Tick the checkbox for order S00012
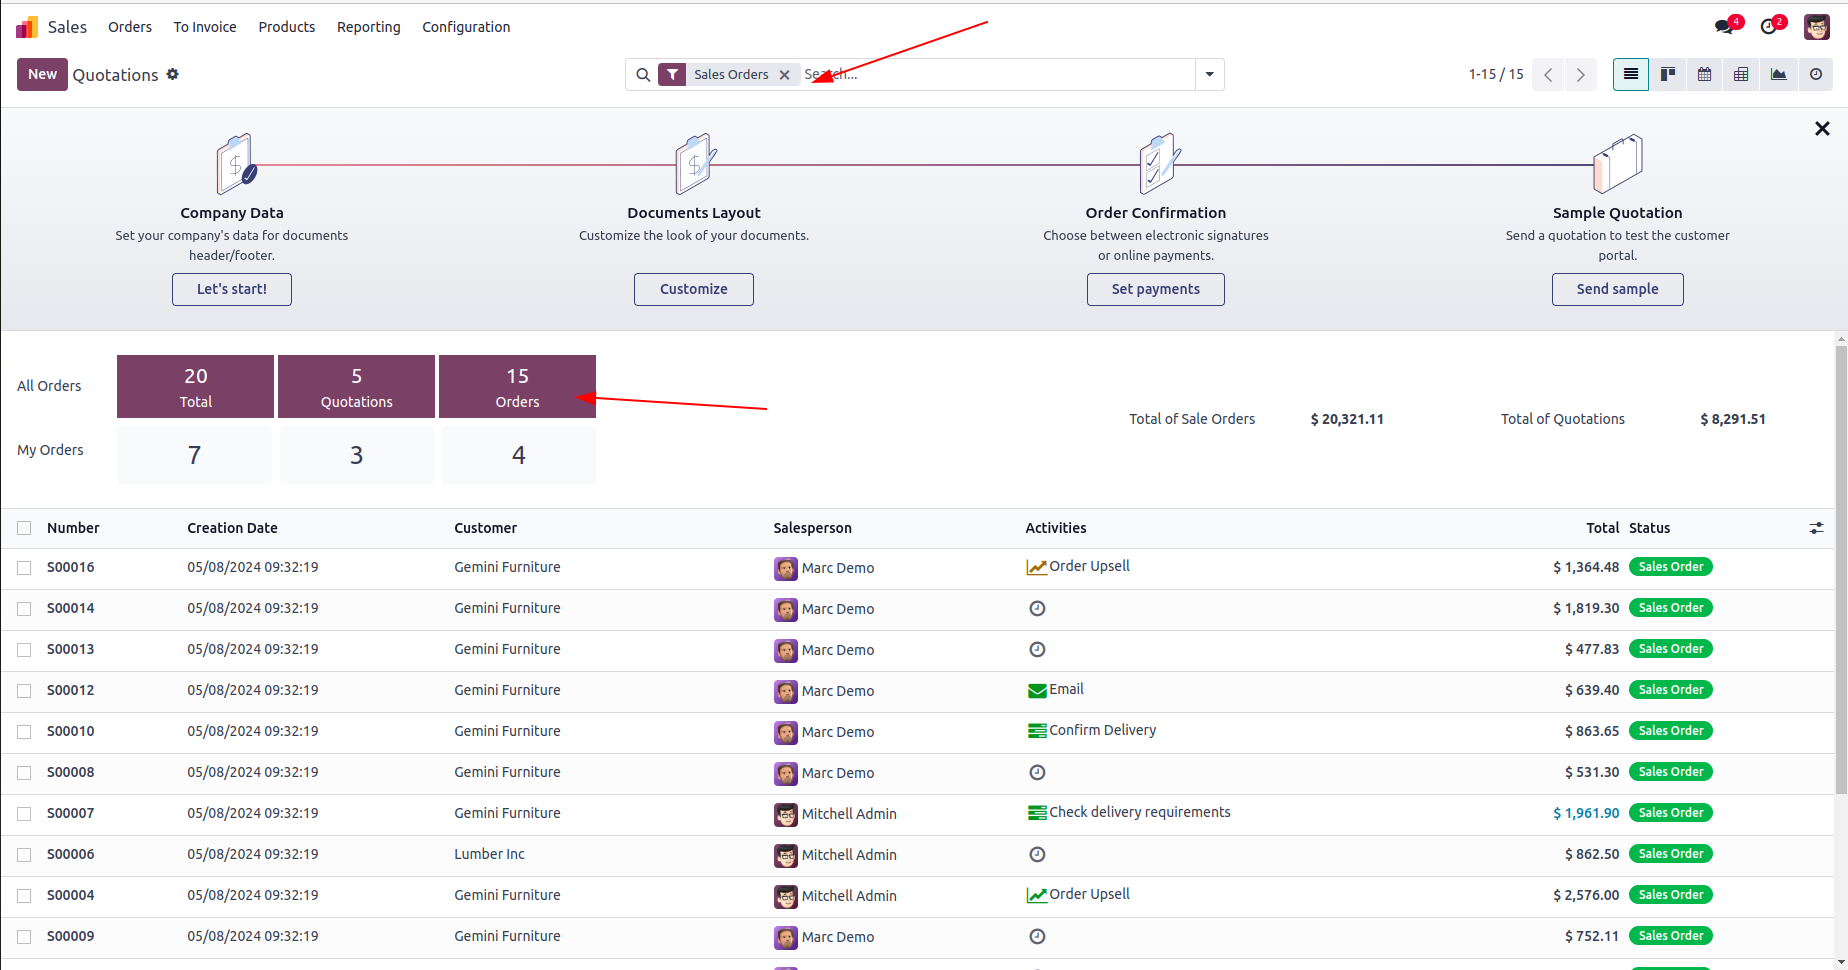This screenshot has height=970, width=1848. coord(24,691)
